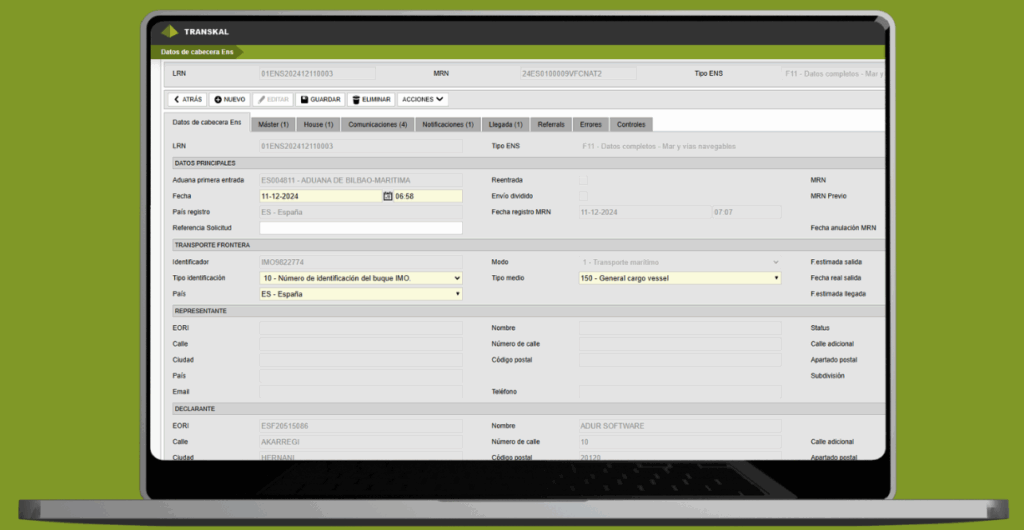
Task: Click the Editar pencil button
Action: pos(273,100)
